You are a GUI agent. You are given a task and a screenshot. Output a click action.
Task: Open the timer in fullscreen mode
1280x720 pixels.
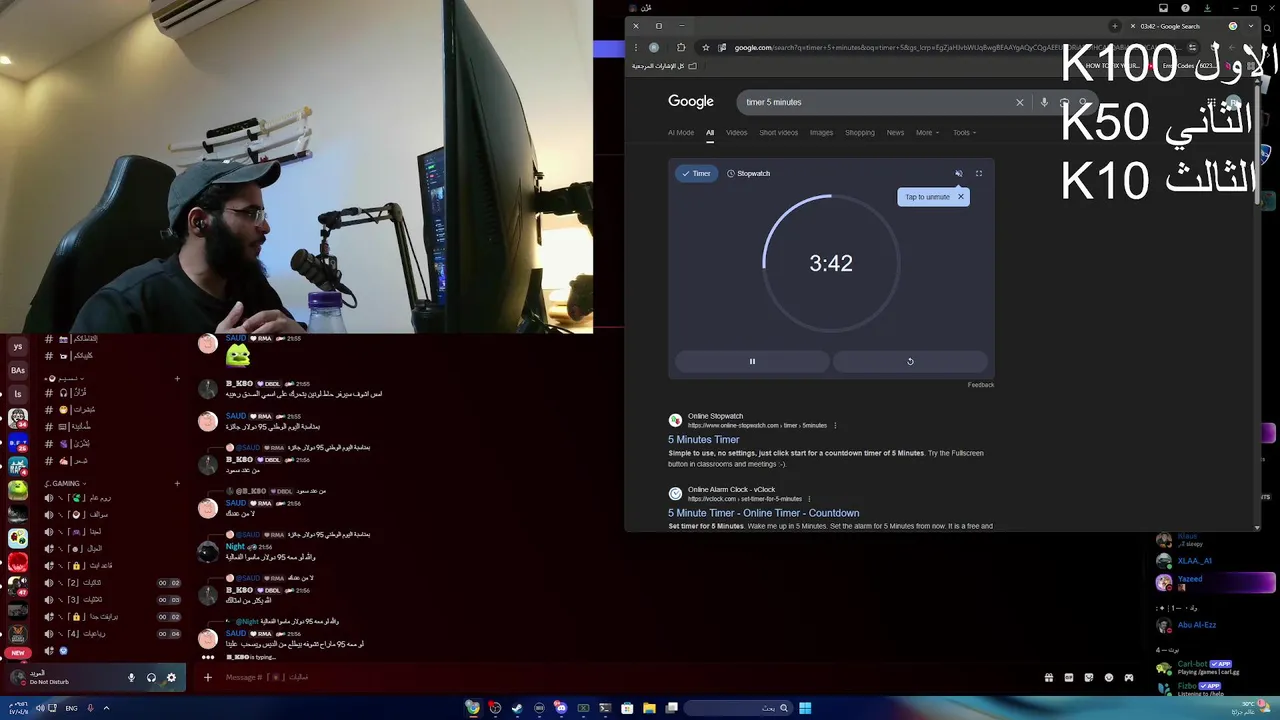click(x=979, y=174)
